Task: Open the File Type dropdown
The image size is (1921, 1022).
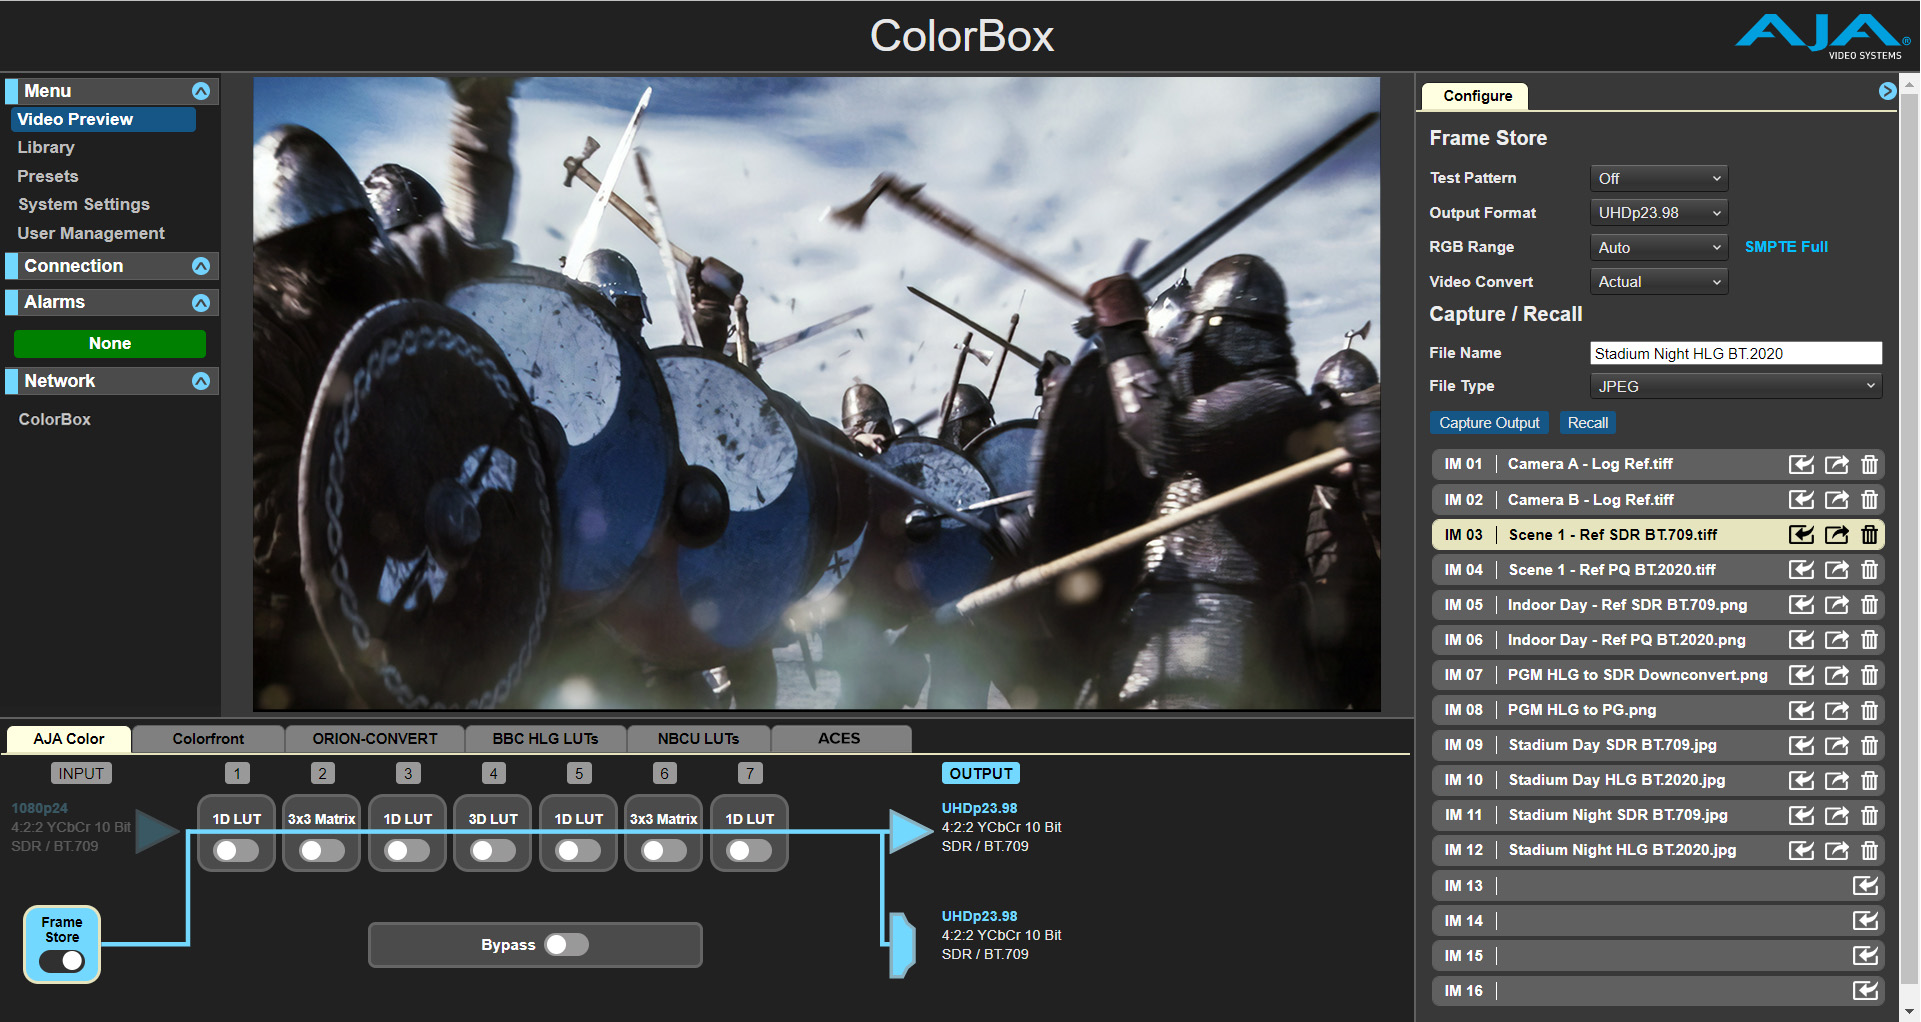Action: click(x=1735, y=386)
